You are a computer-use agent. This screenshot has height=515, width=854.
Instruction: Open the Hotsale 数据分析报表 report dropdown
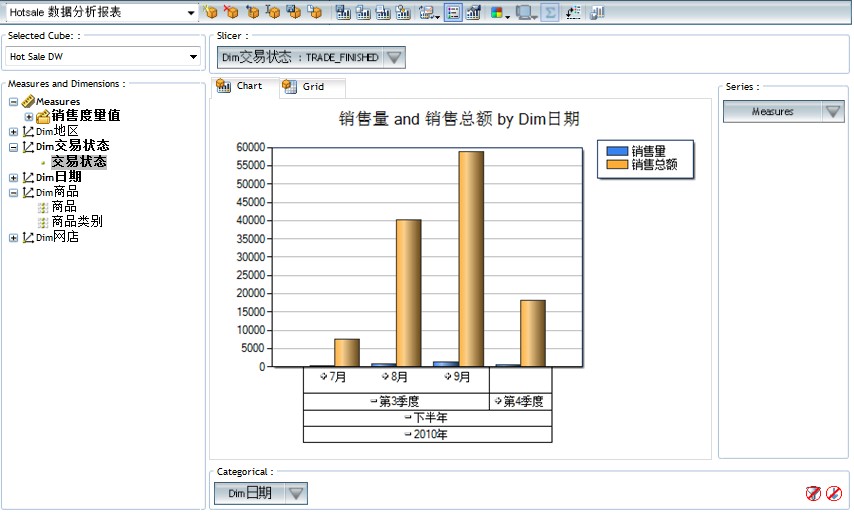[x=191, y=13]
